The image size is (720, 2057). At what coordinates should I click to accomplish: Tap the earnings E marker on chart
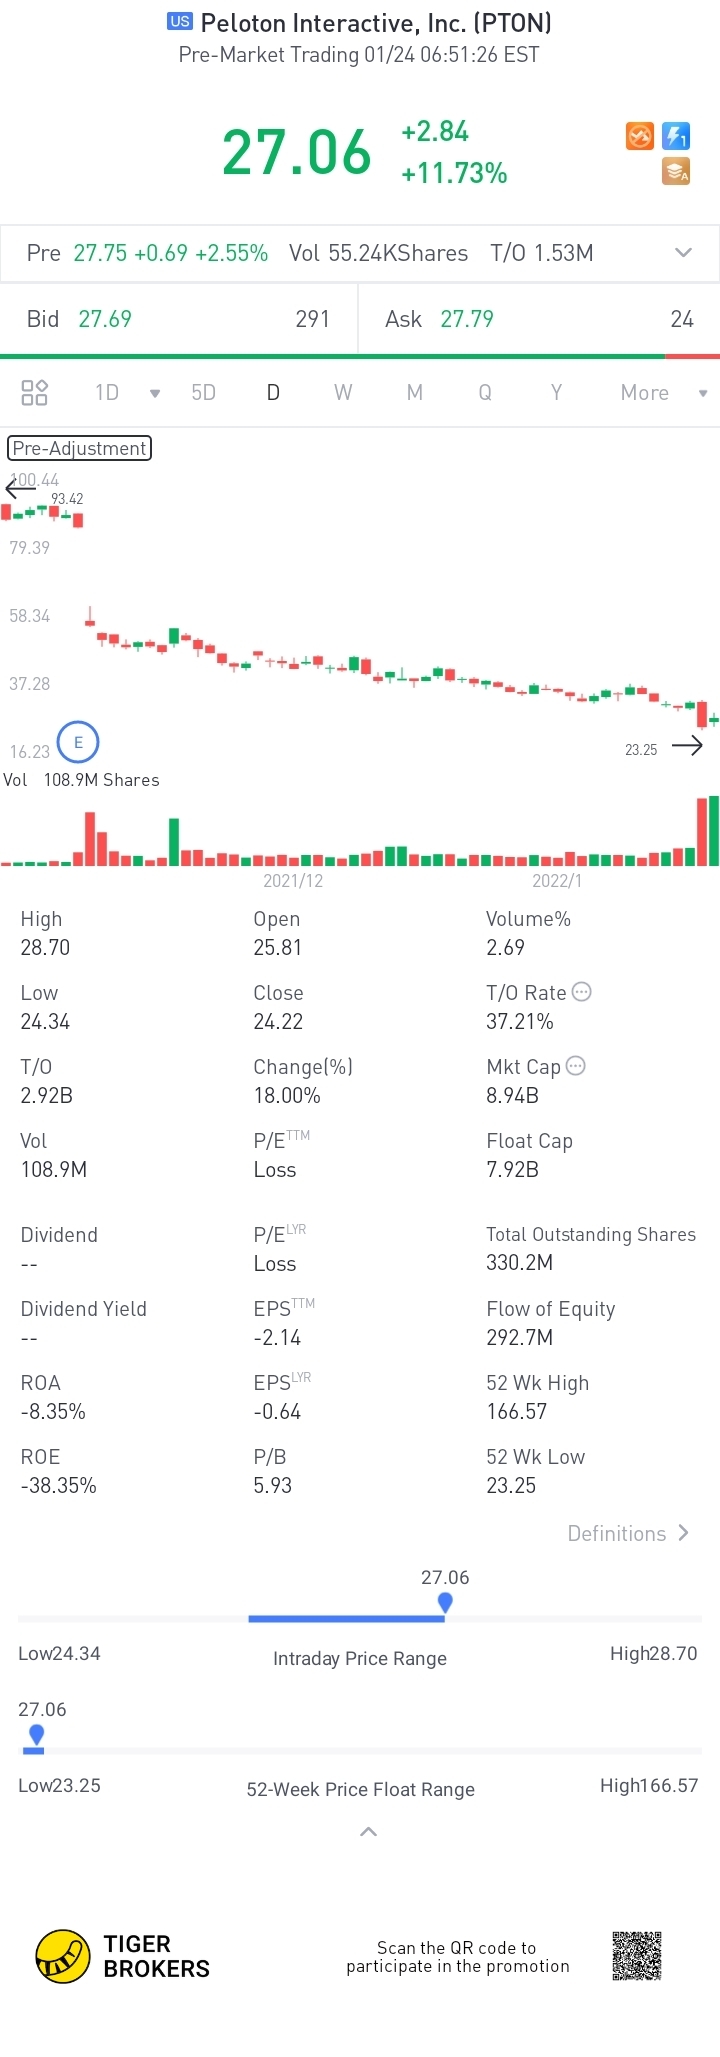78,742
